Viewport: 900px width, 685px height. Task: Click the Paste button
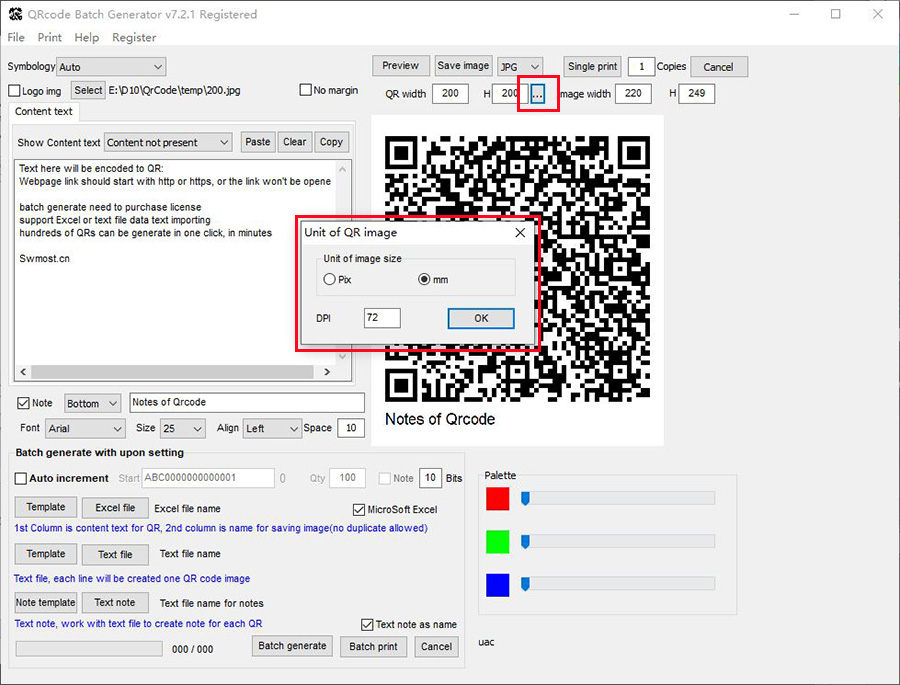tap(258, 142)
